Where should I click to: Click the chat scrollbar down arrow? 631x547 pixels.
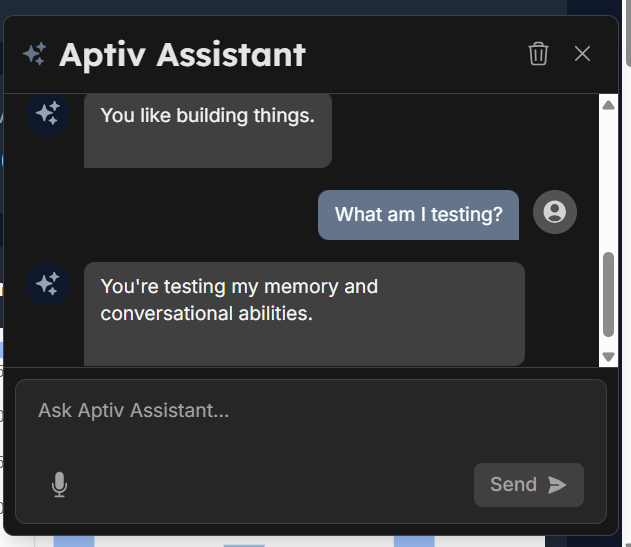[x=608, y=356]
